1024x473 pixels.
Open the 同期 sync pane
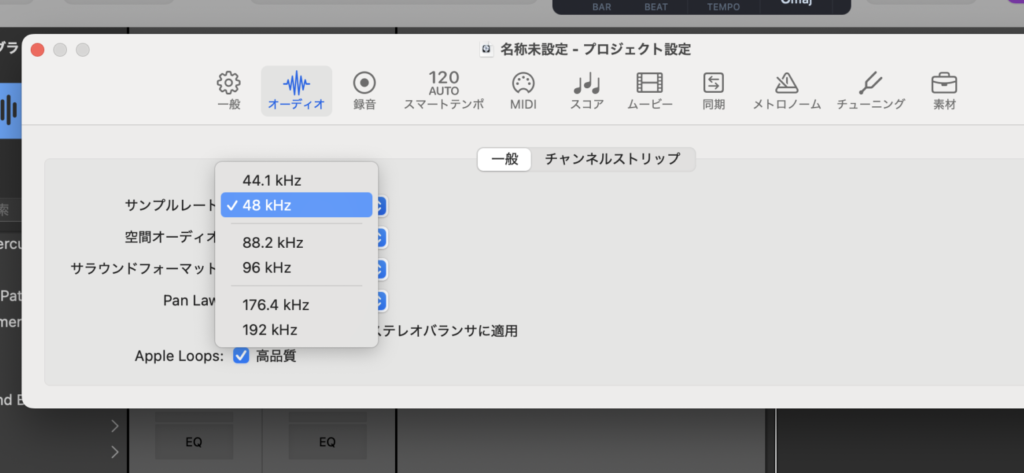(714, 90)
